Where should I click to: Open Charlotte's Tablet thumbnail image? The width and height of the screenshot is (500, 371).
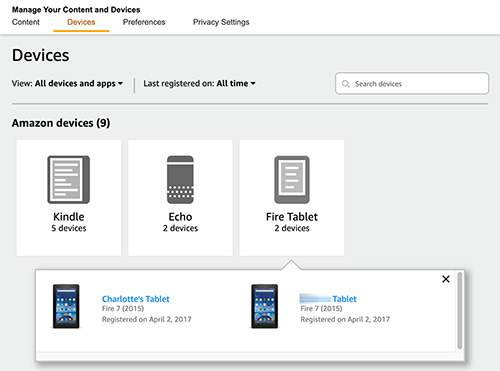coord(66,306)
